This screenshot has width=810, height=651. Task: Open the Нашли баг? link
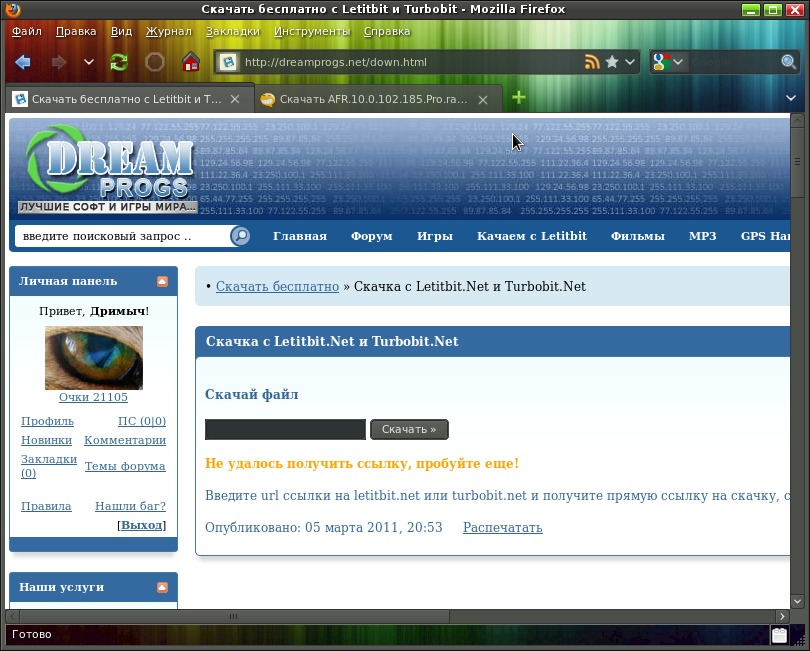[131, 506]
